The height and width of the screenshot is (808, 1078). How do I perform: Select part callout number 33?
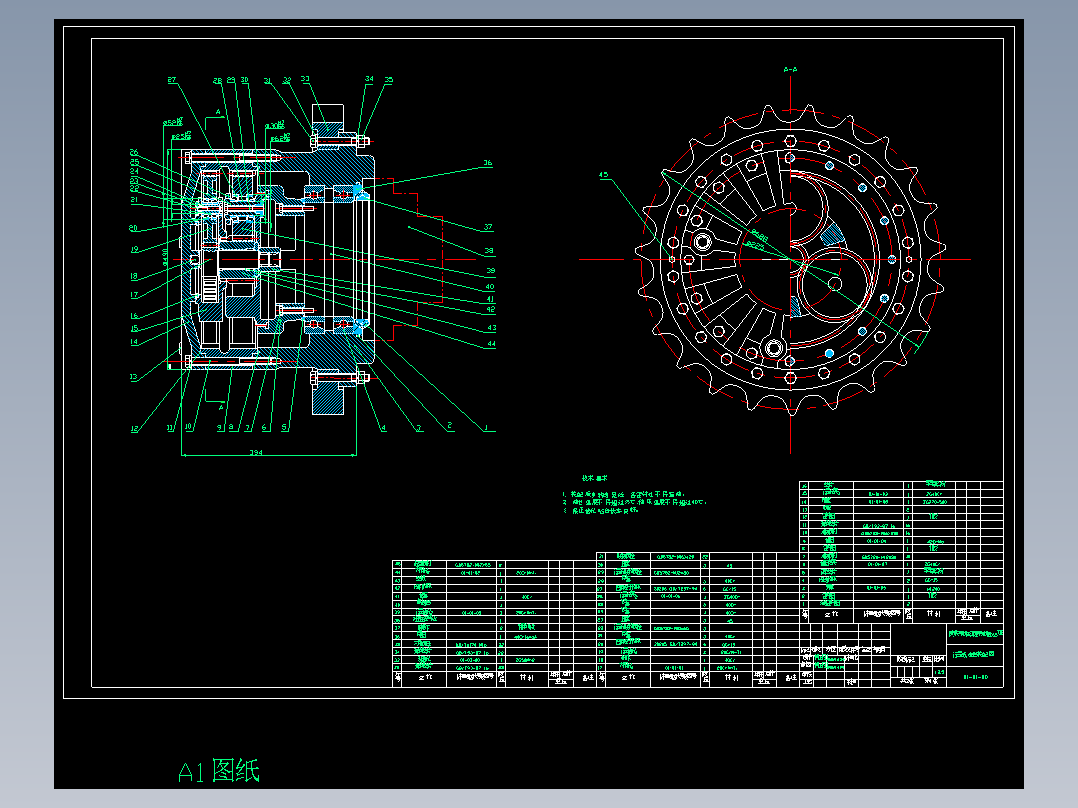[305, 79]
